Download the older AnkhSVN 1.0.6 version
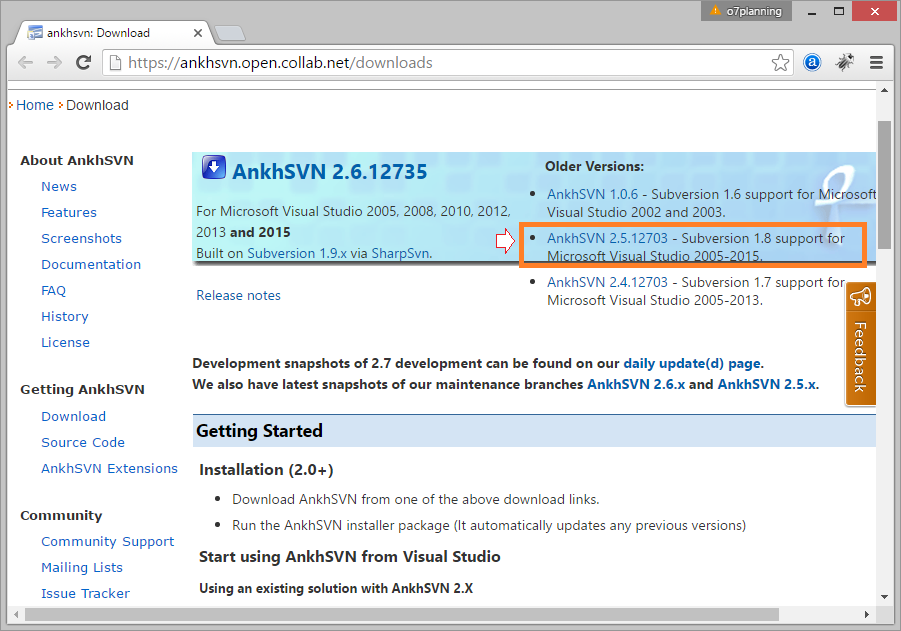 click(x=592, y=194)
